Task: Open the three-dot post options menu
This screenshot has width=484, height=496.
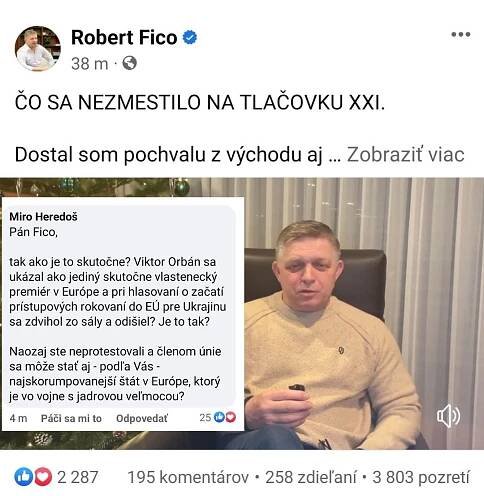Action: [461, 34]
